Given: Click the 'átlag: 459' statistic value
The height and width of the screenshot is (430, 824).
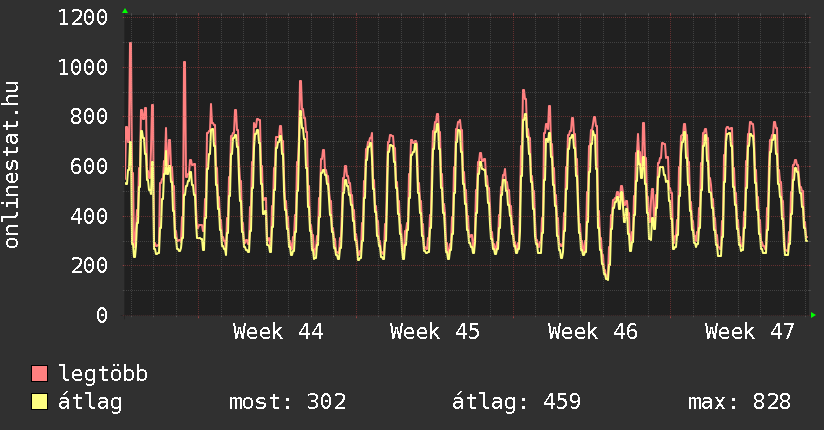Looking at the screenshot, I should click(516, 402).
